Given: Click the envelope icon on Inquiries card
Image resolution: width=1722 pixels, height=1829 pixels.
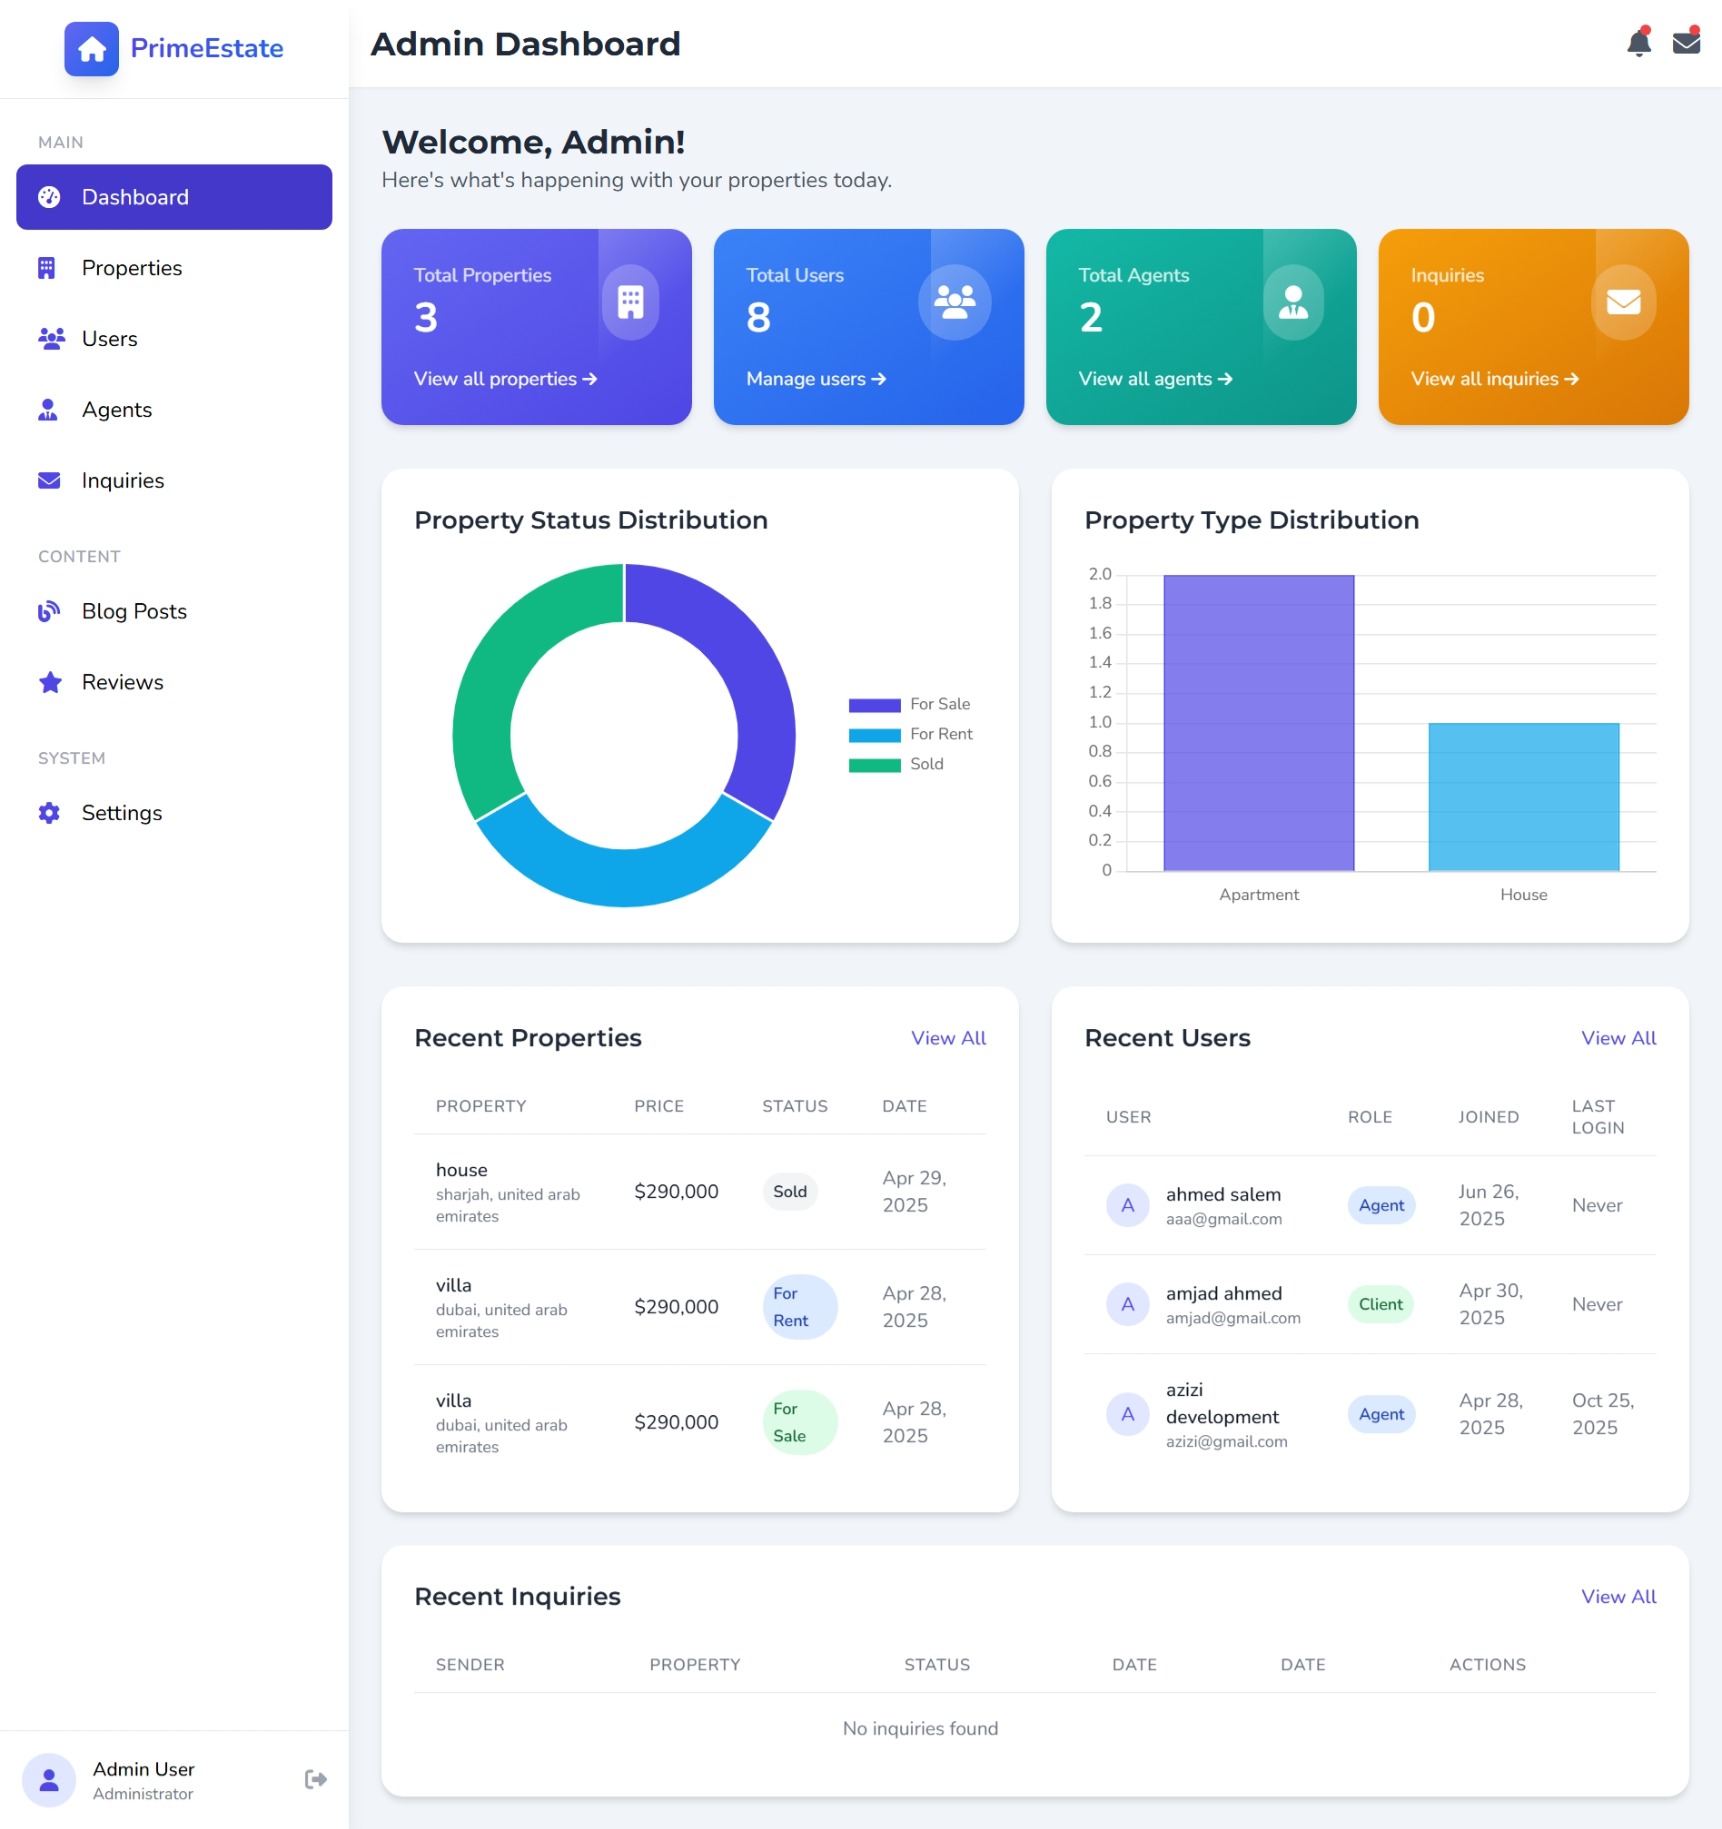Looking at the screenshot, I should tap(1622, 302).
